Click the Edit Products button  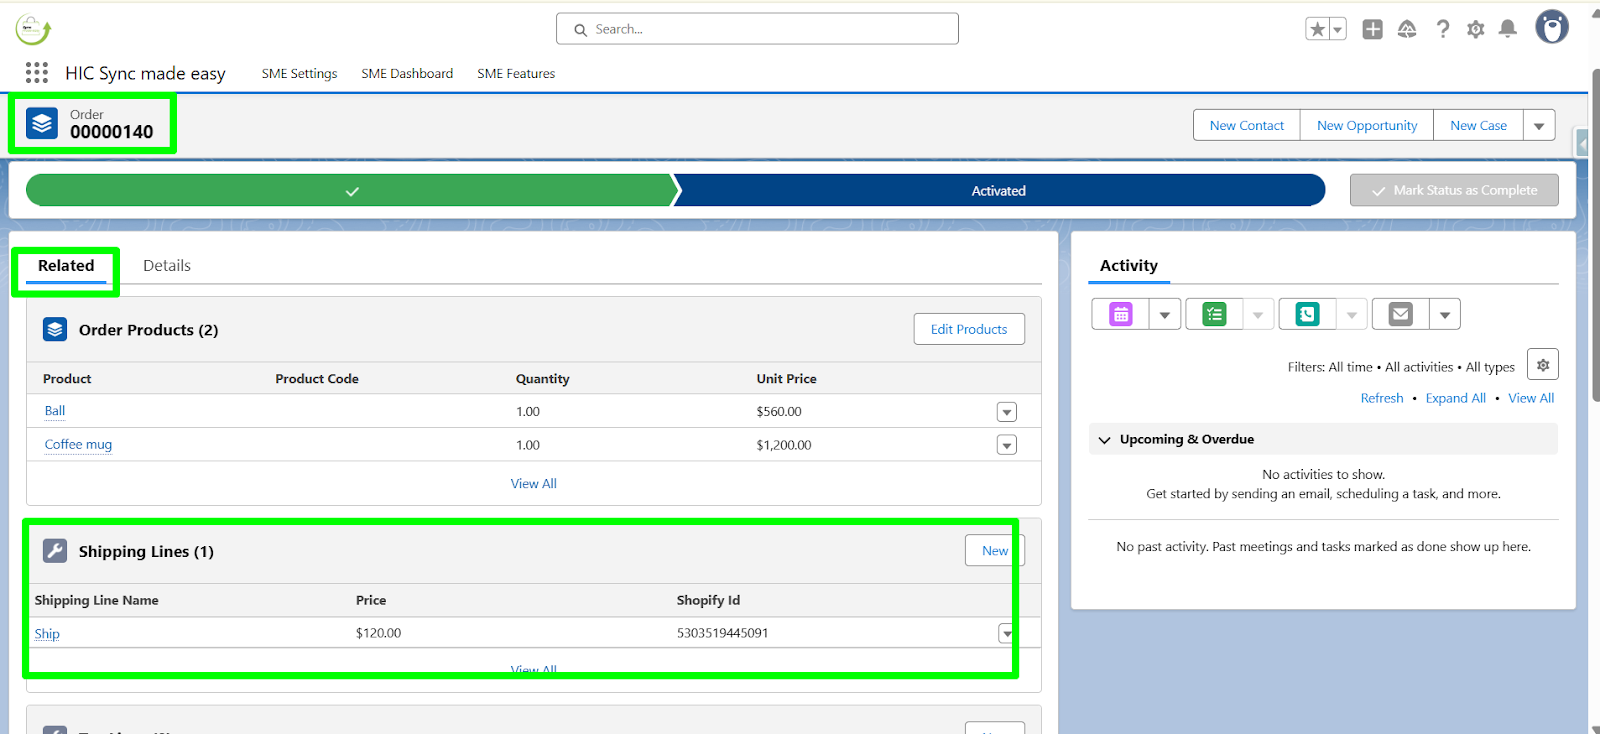(x=969, y=329)
